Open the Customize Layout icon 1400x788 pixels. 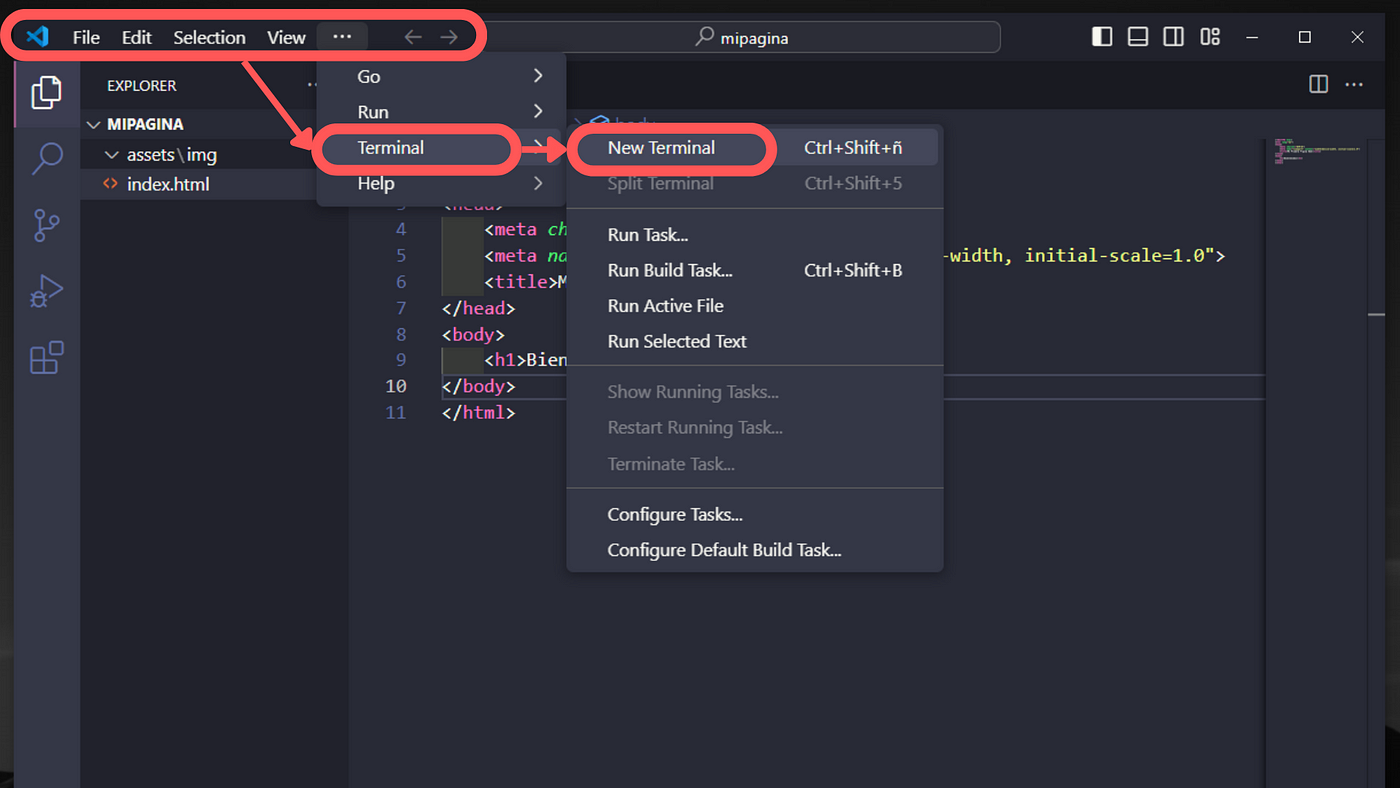pos(1209,36)
